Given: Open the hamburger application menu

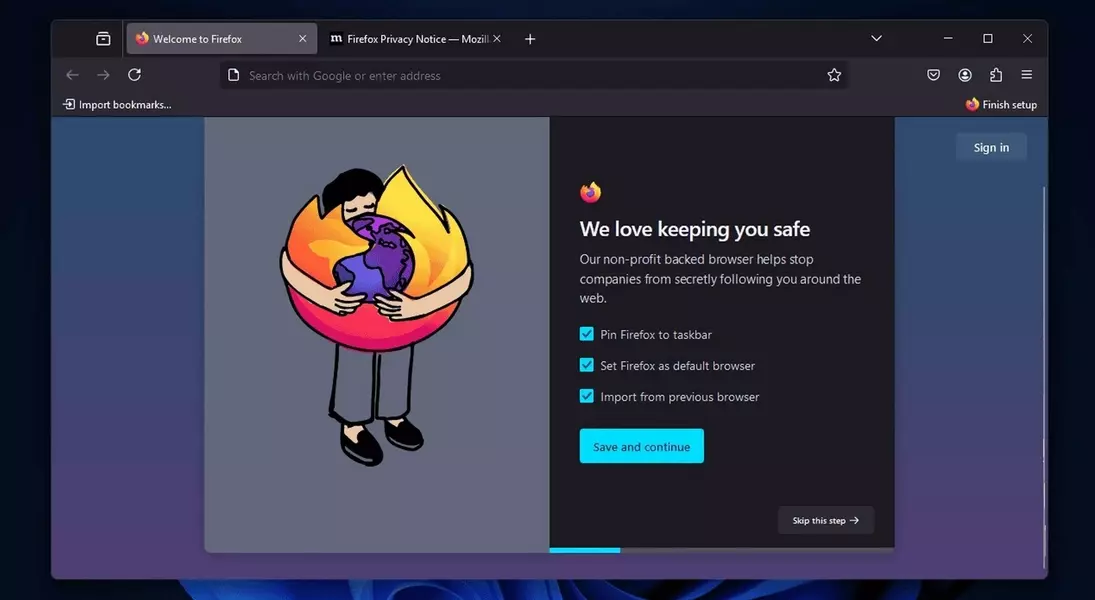Looking at the screenshot, I should click(x=1026, y=75).
